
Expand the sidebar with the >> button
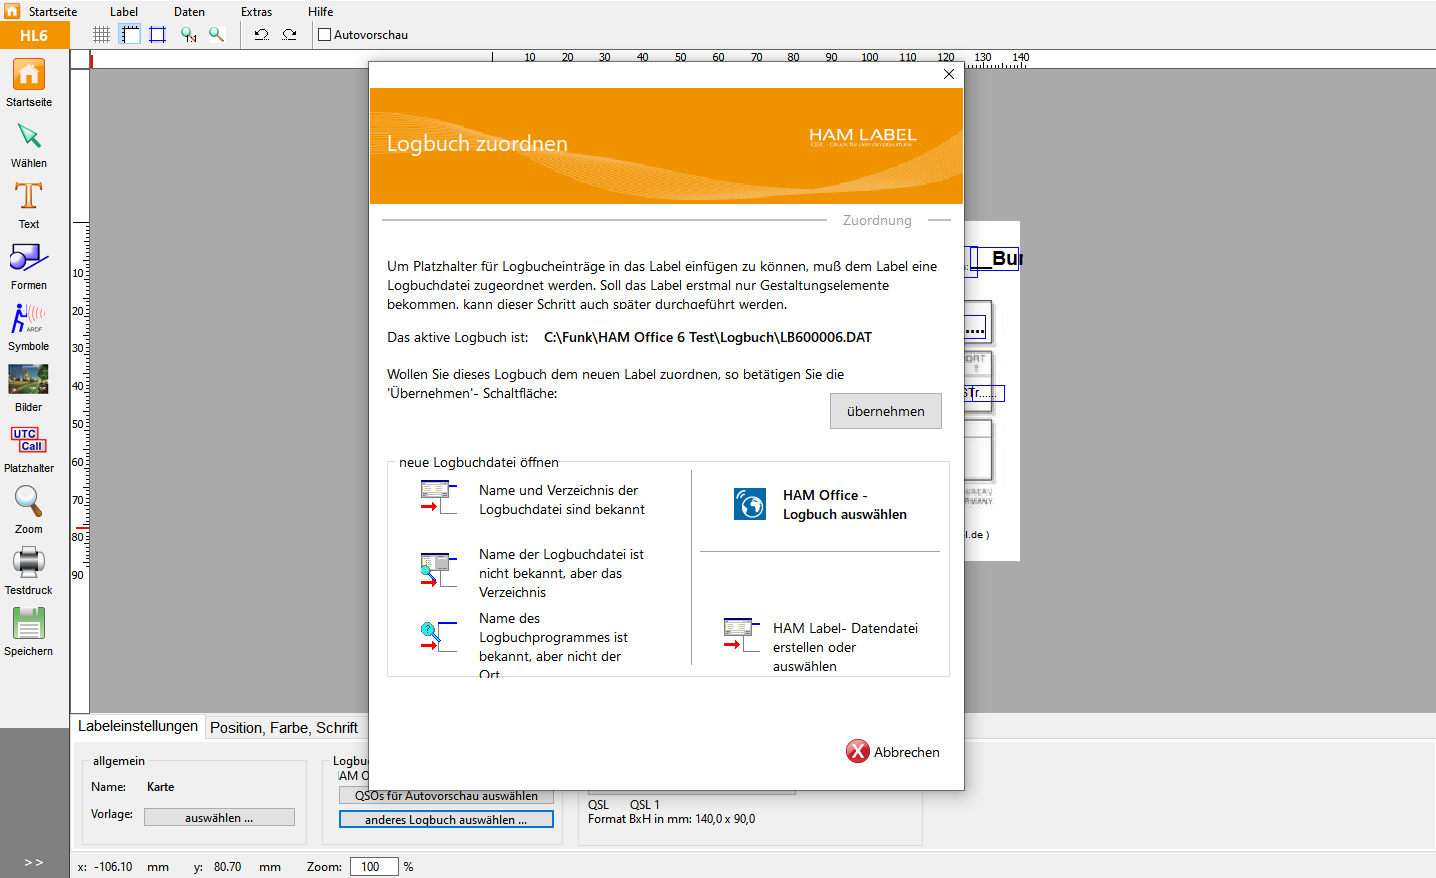tap(34, 862)
